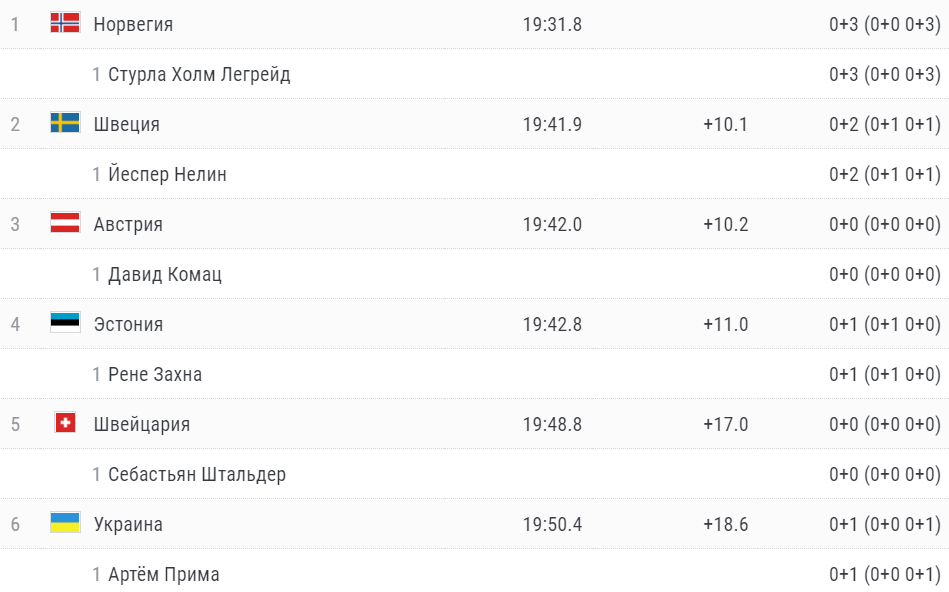Click athlete Давид Комац
This screenshot has width=949, height=592.
point(165,274)
